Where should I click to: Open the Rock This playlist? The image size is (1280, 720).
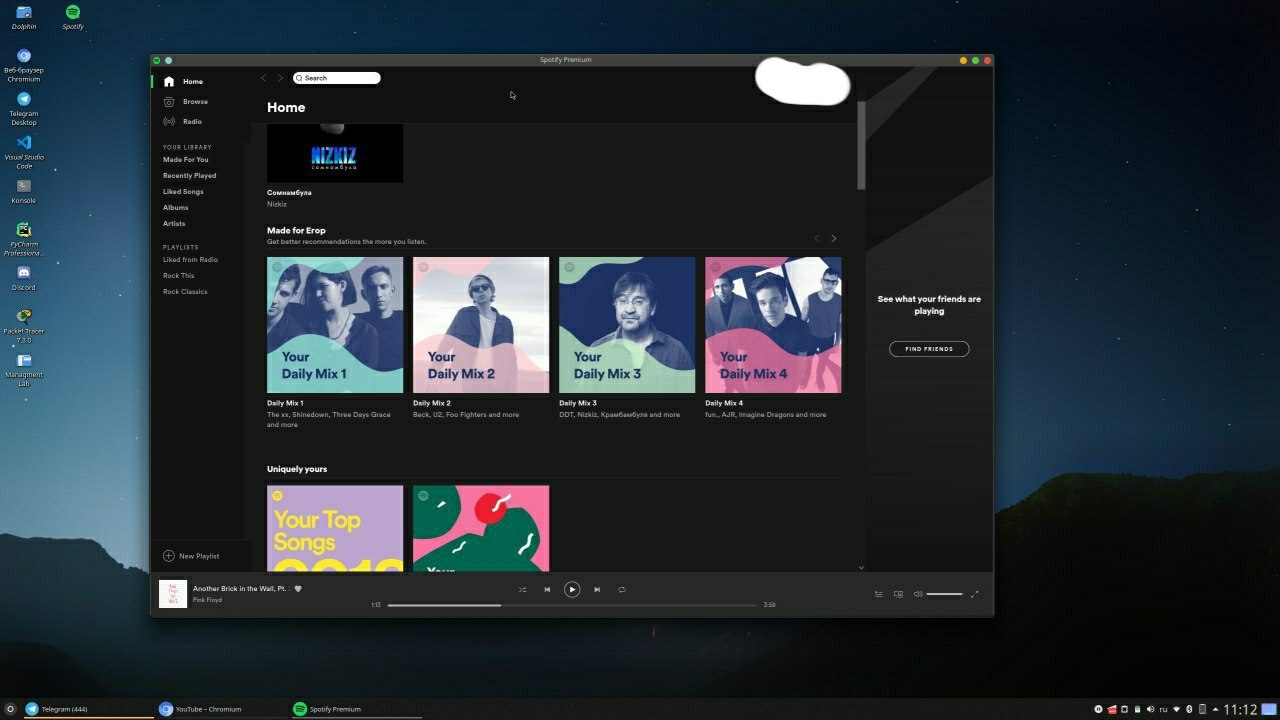[x=179, y=276]
